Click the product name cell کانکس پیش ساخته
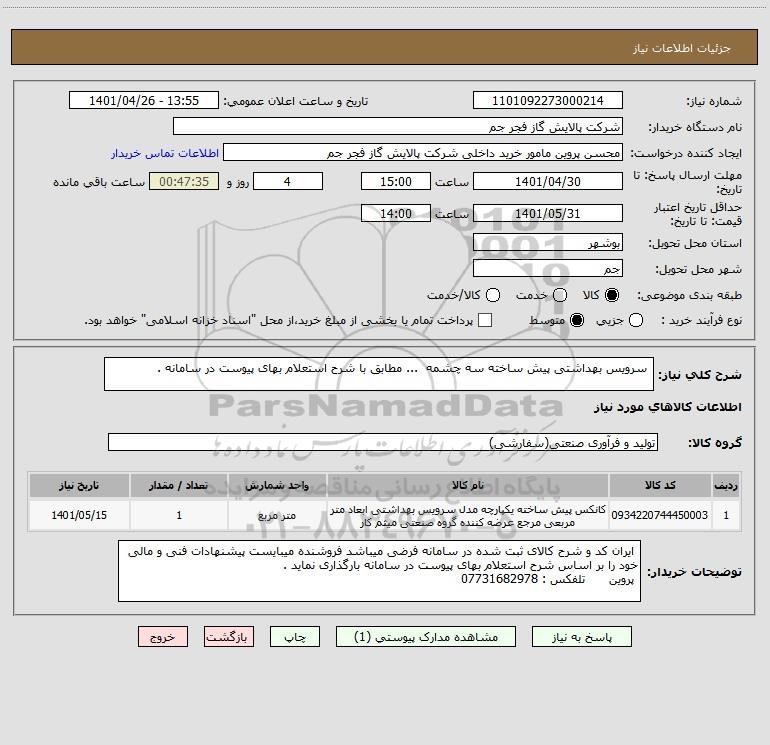Image resolution: width=770 pixels, height=745 pixels. coord(468,515)
